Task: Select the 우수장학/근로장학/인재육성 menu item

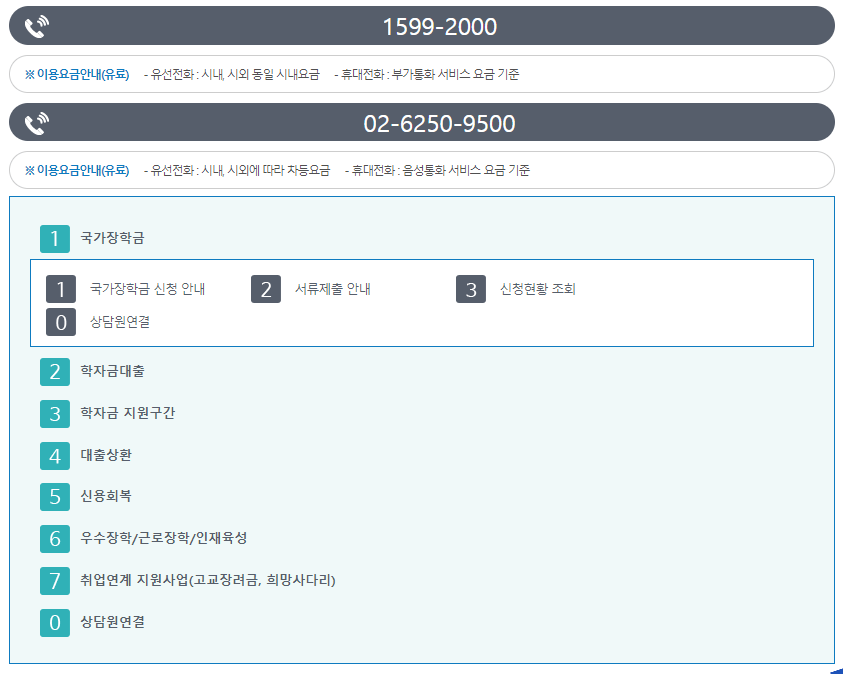Action: pos(166,539)
